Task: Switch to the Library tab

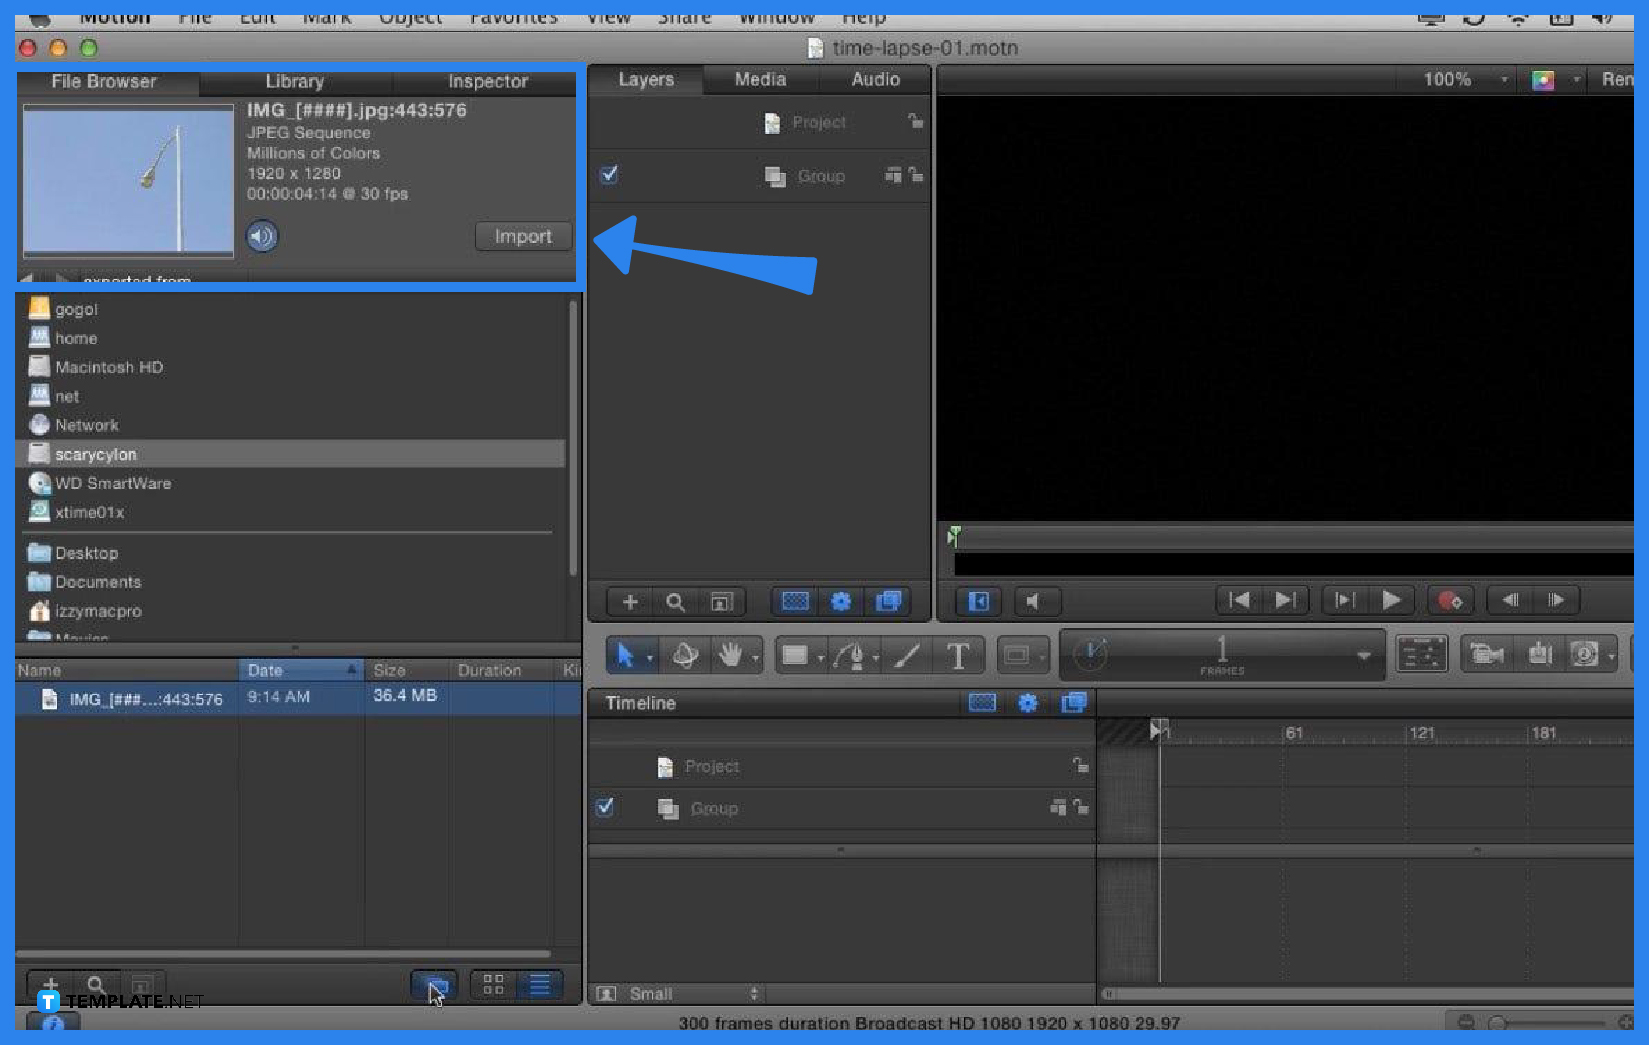Action: 294,82
